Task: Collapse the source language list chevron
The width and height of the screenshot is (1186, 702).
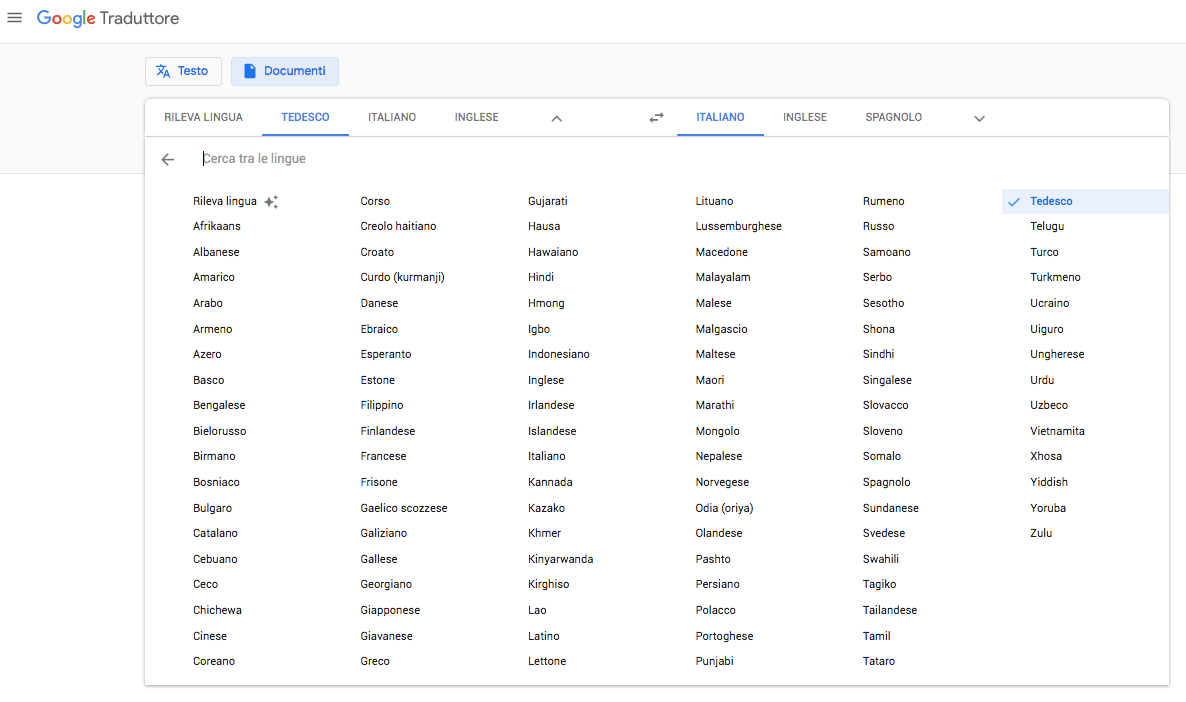Action: (557, 118)
